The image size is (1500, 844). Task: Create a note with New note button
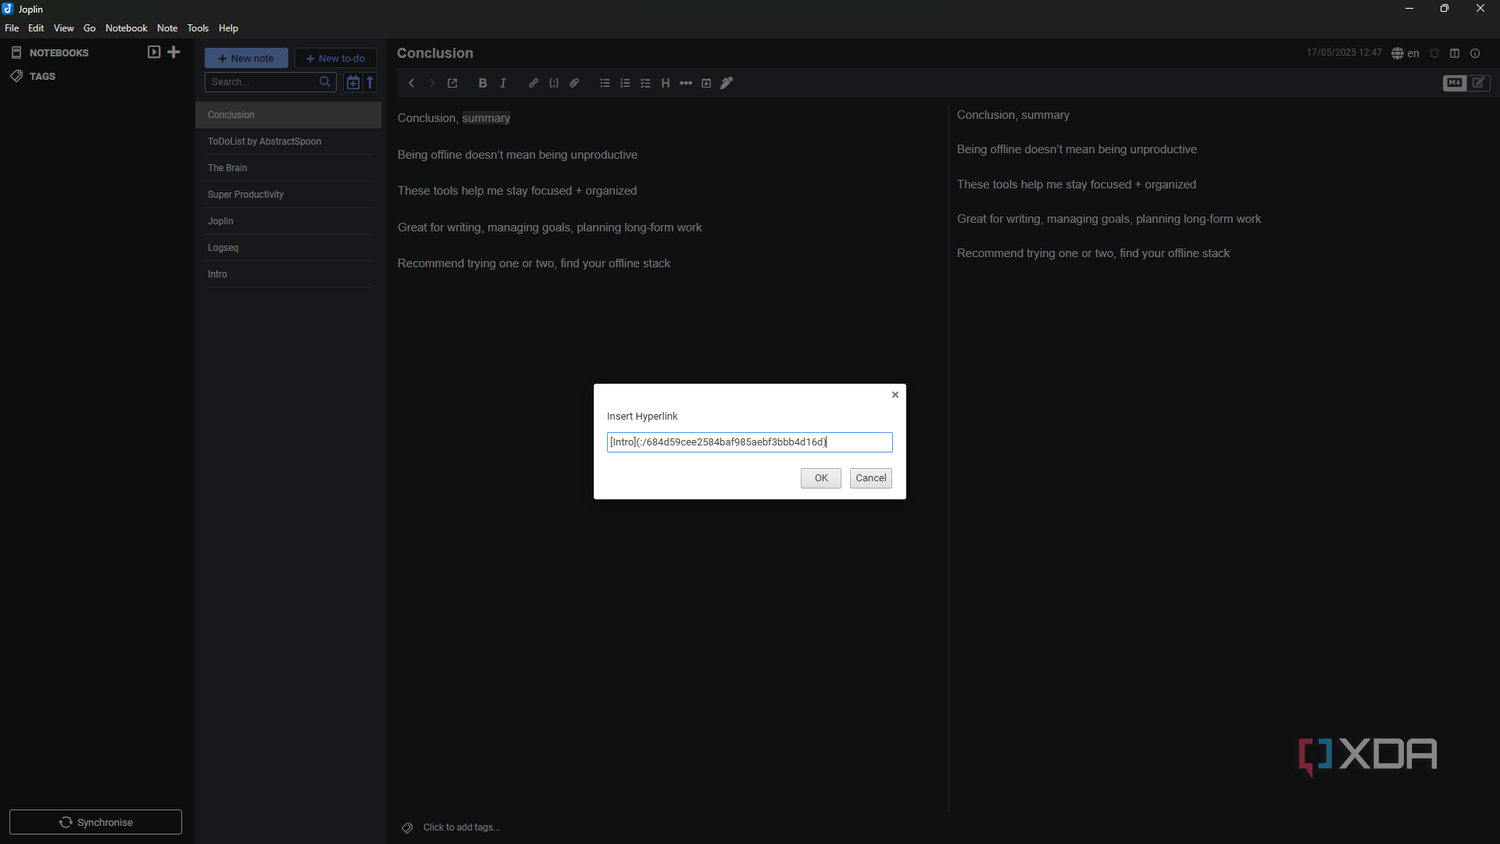coord(246,58)
